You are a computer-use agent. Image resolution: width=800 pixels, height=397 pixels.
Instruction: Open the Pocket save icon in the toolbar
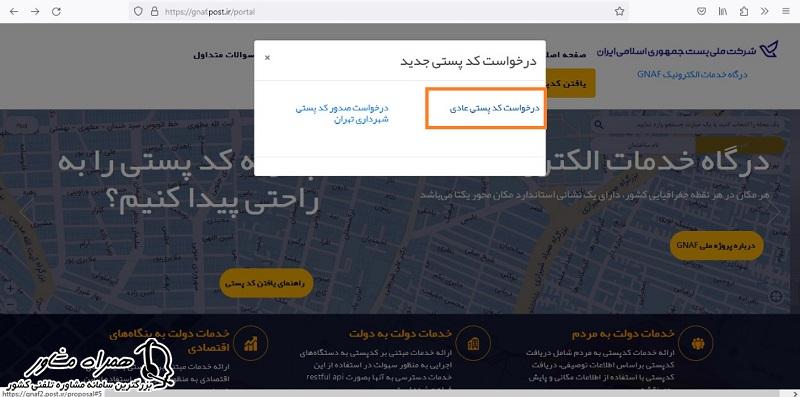702,11
